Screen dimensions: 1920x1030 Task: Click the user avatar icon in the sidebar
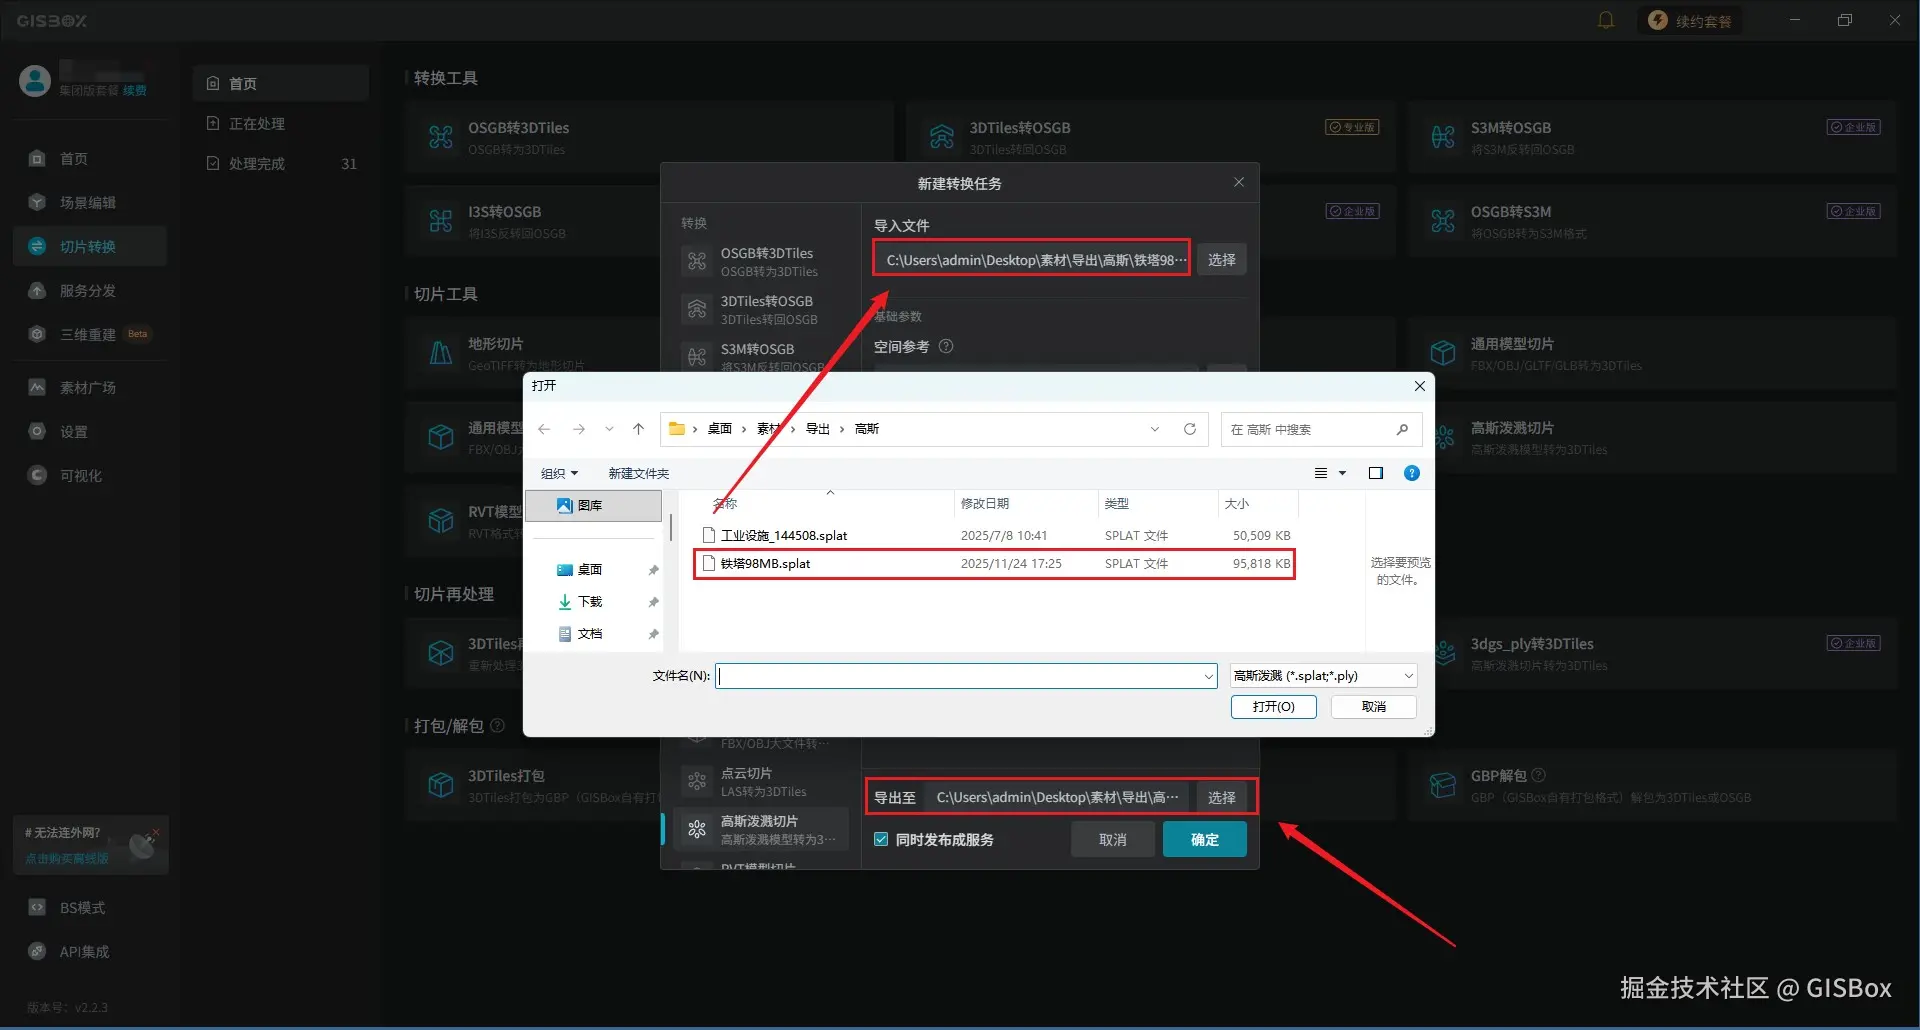(35, 81)
